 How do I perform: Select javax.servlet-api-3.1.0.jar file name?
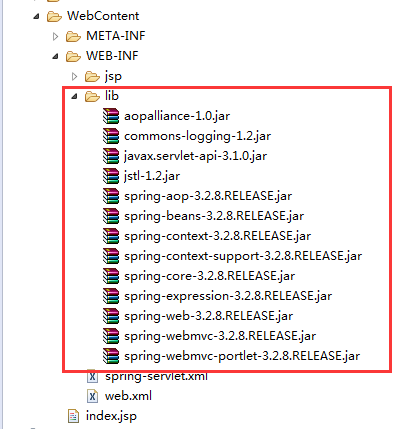coord(195,156)
